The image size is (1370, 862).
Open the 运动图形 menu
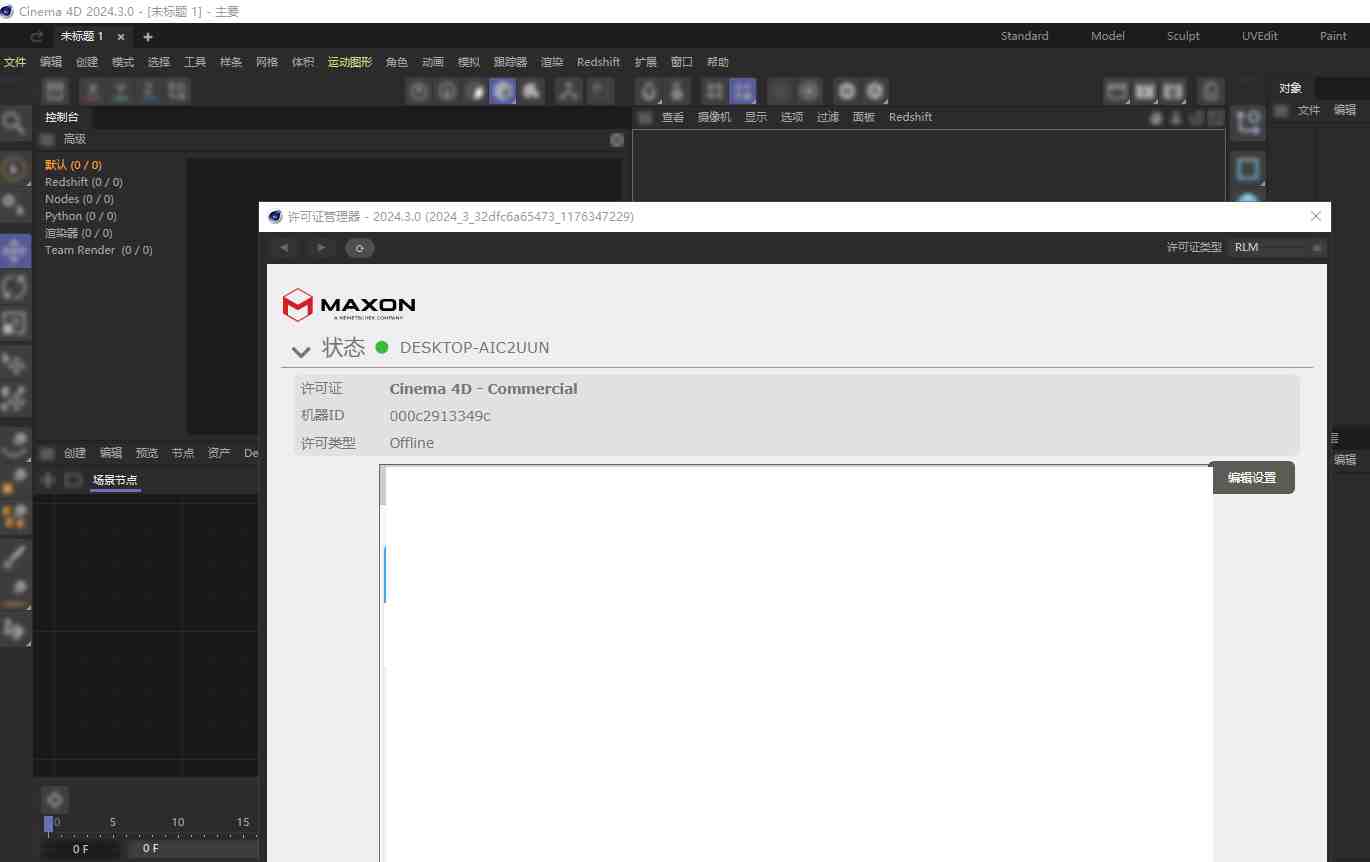pyautogui.click(x=349, y=61)
